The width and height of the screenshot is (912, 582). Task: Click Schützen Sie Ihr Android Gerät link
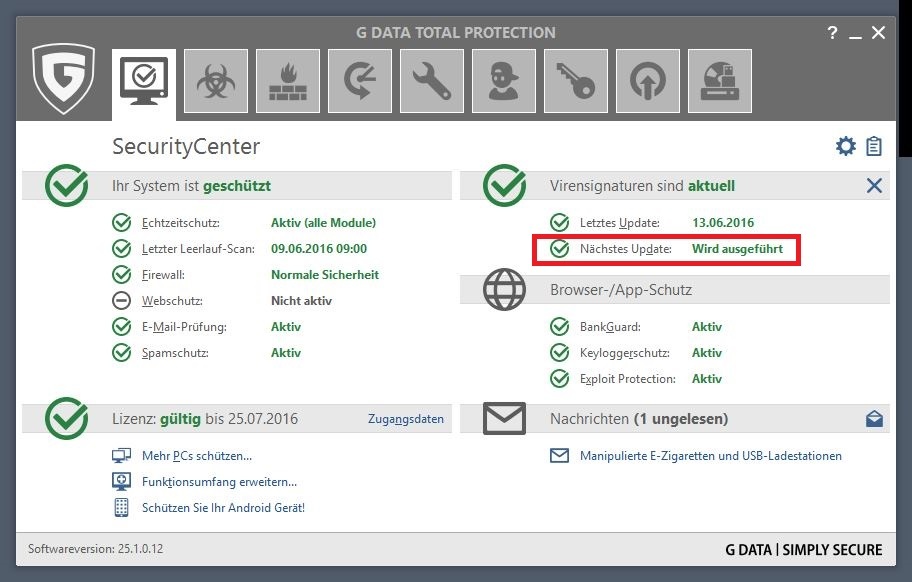[x=223, y=508]
